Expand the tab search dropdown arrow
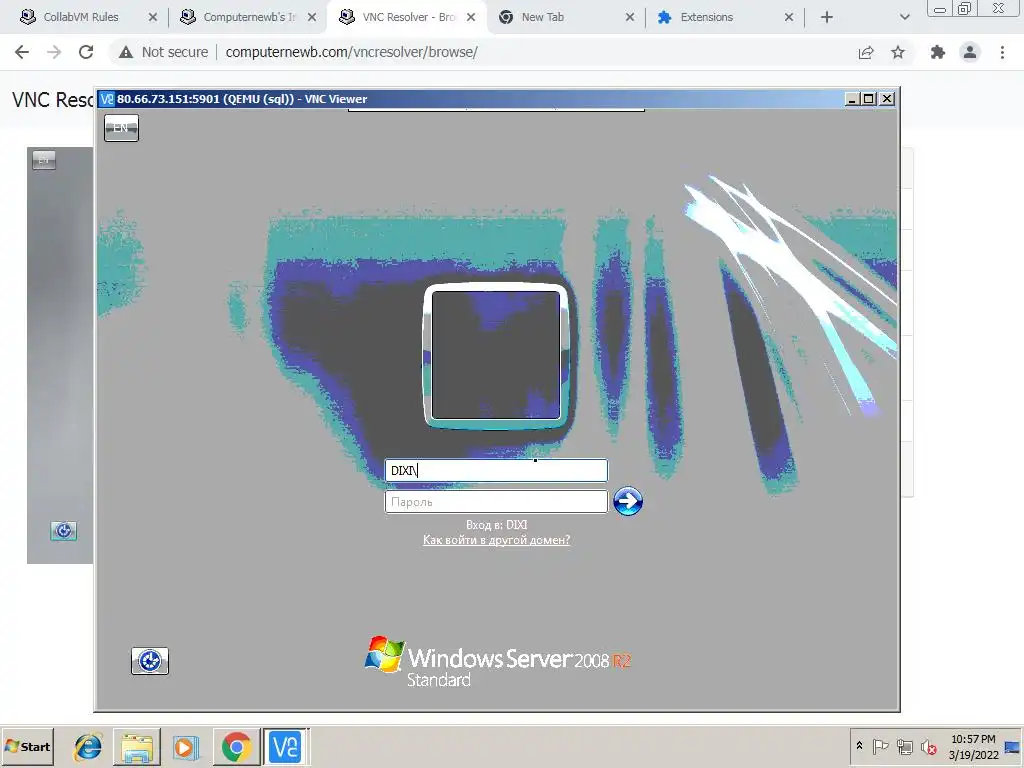The width and height of the screenshot is (1024, 768). pyautogui.click(x=904, y=18)
